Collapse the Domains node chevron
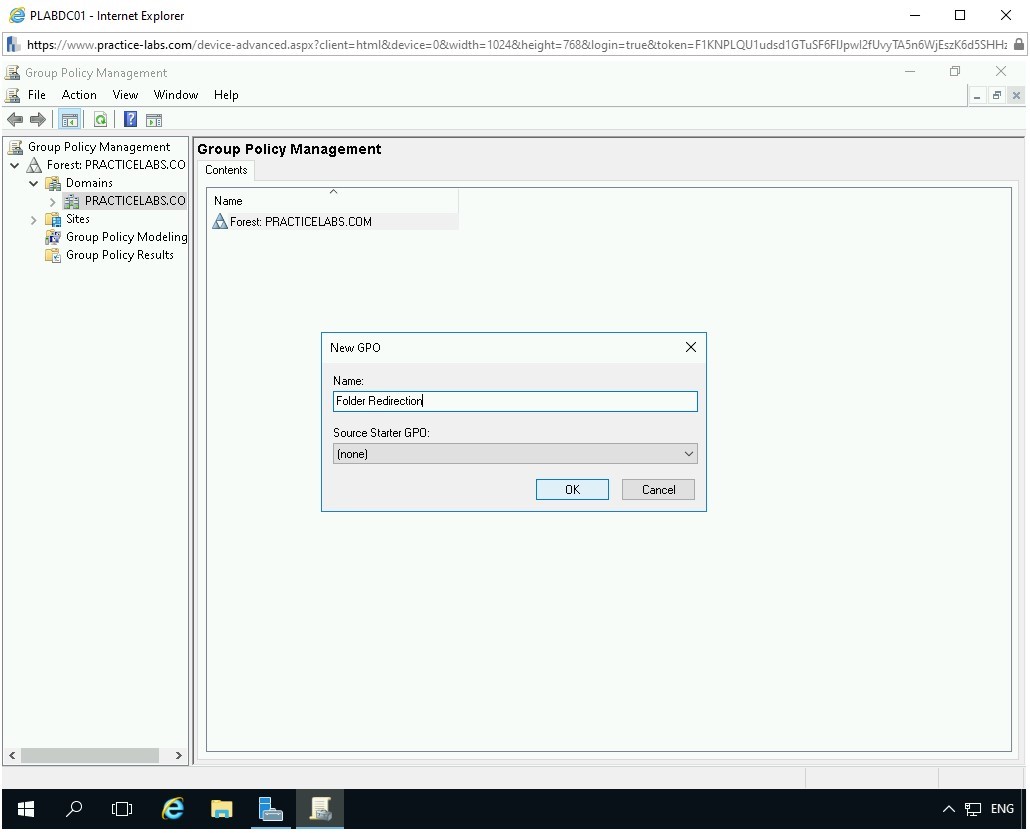This screenshot has width=1030, height=833. [34, 183]
